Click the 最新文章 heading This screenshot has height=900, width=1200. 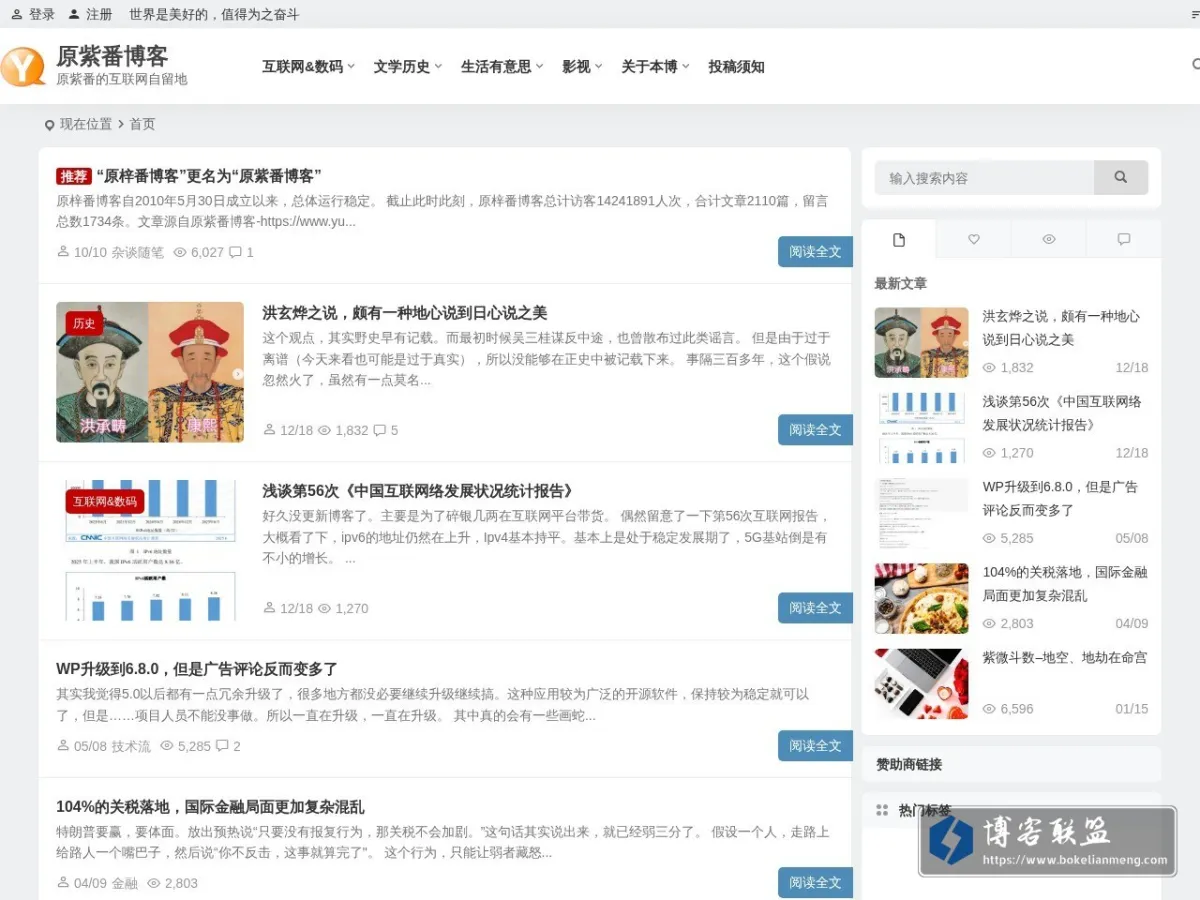[900, 283]
